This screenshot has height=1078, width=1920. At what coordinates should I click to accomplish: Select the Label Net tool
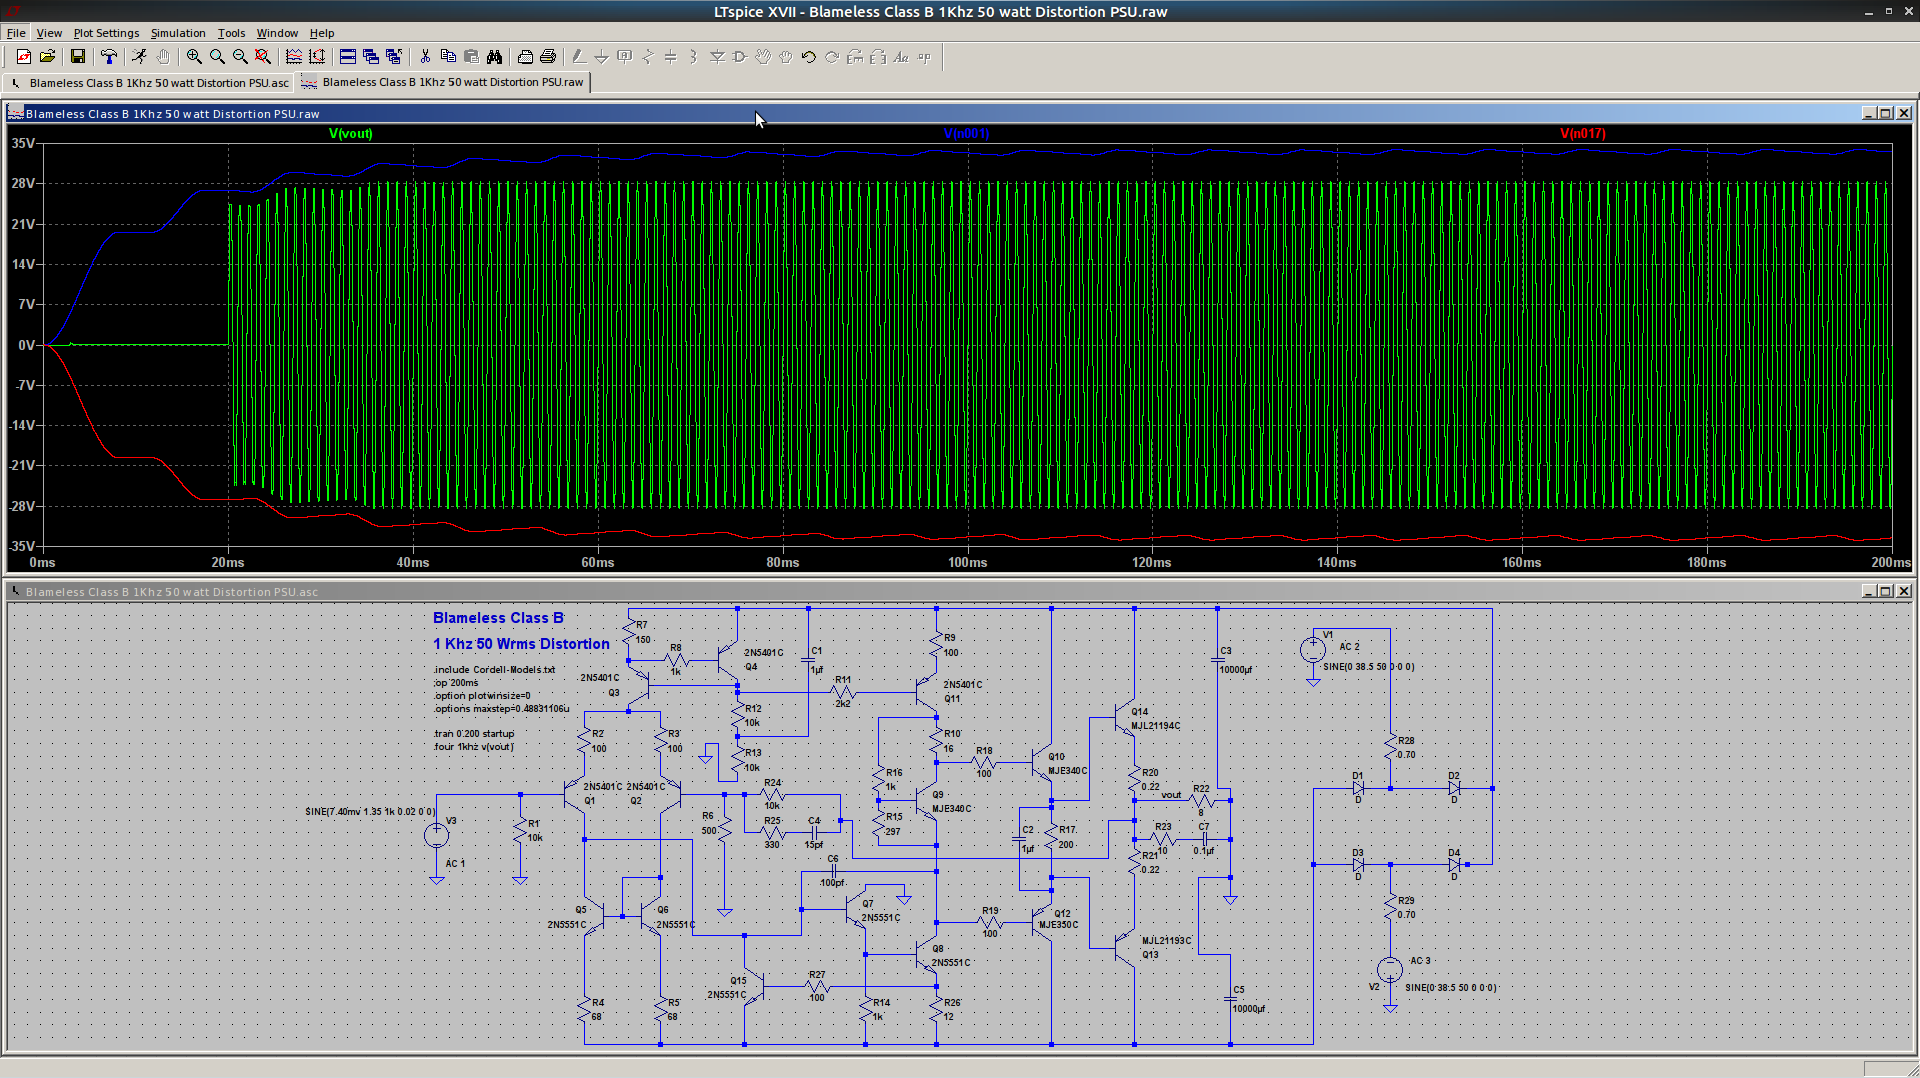[x=625, y=57]
